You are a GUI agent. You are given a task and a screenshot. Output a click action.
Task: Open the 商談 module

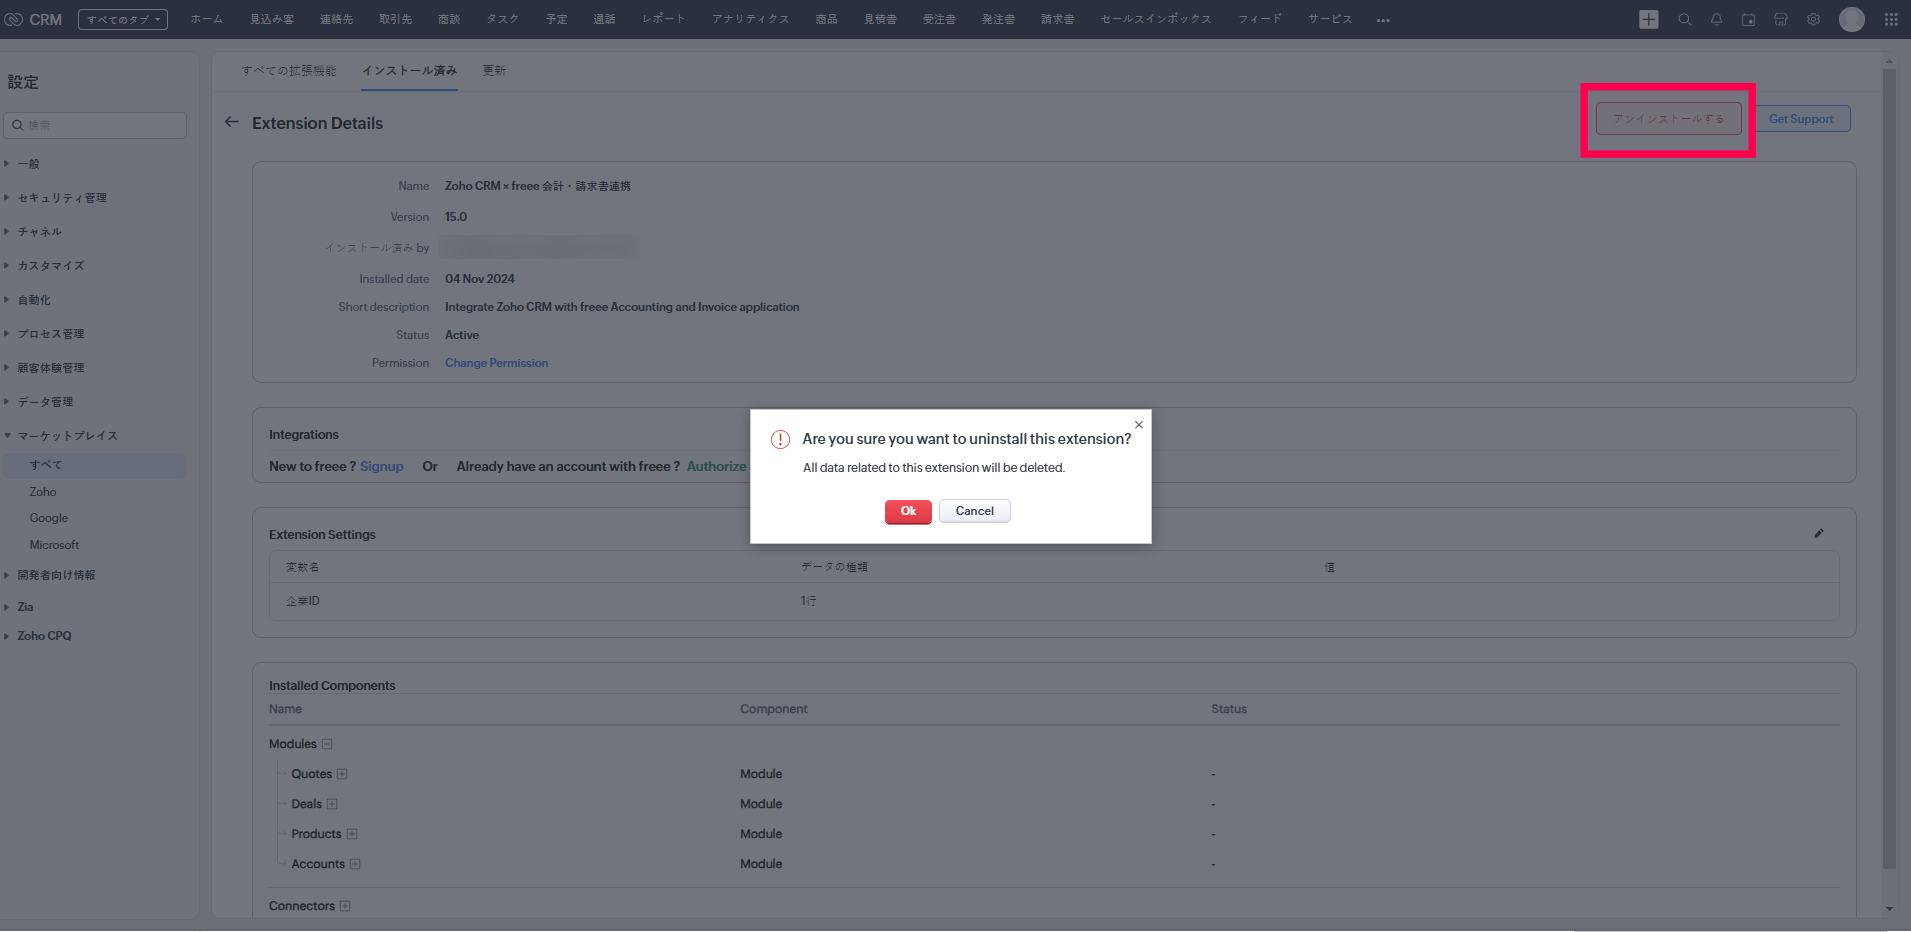(x=450, y=20)
